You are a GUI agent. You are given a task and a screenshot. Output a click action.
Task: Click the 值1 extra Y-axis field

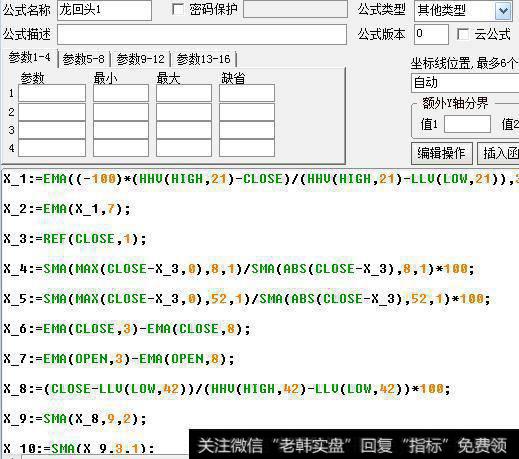point(467,124)
